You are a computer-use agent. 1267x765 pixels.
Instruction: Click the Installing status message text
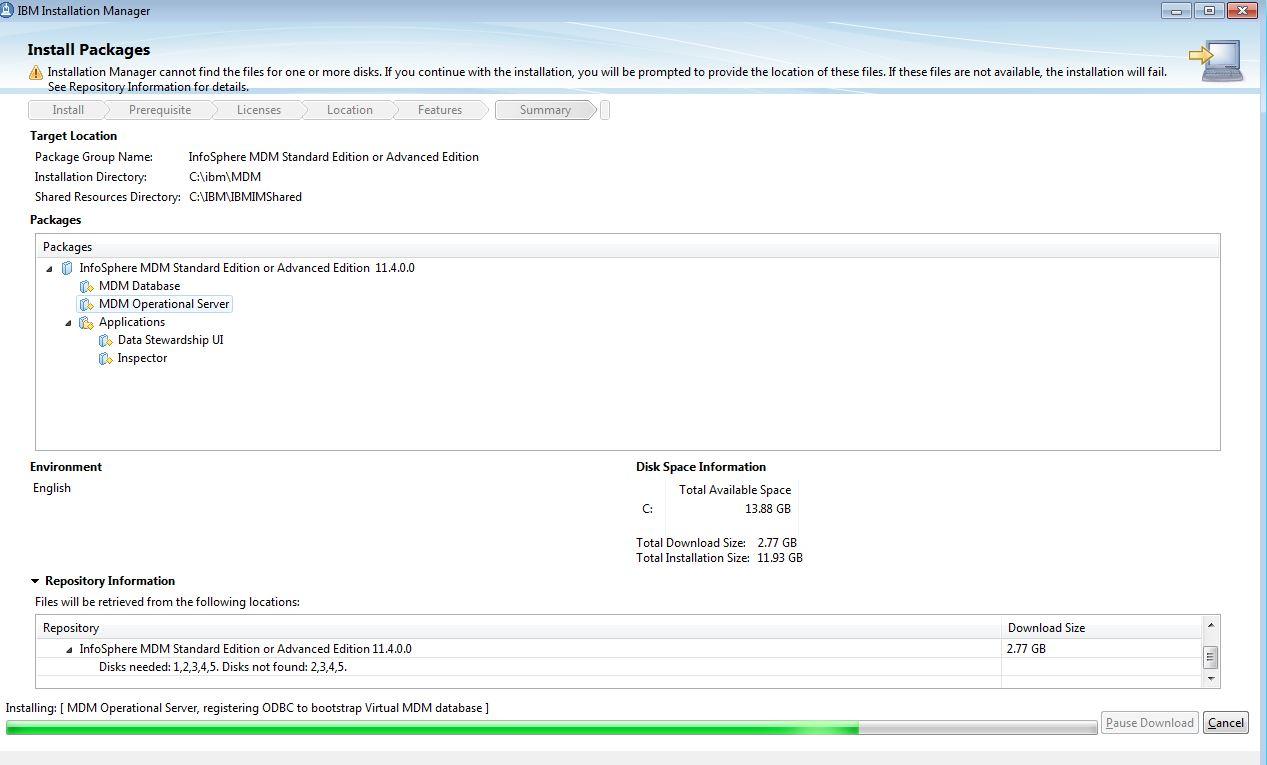[247, 708]
